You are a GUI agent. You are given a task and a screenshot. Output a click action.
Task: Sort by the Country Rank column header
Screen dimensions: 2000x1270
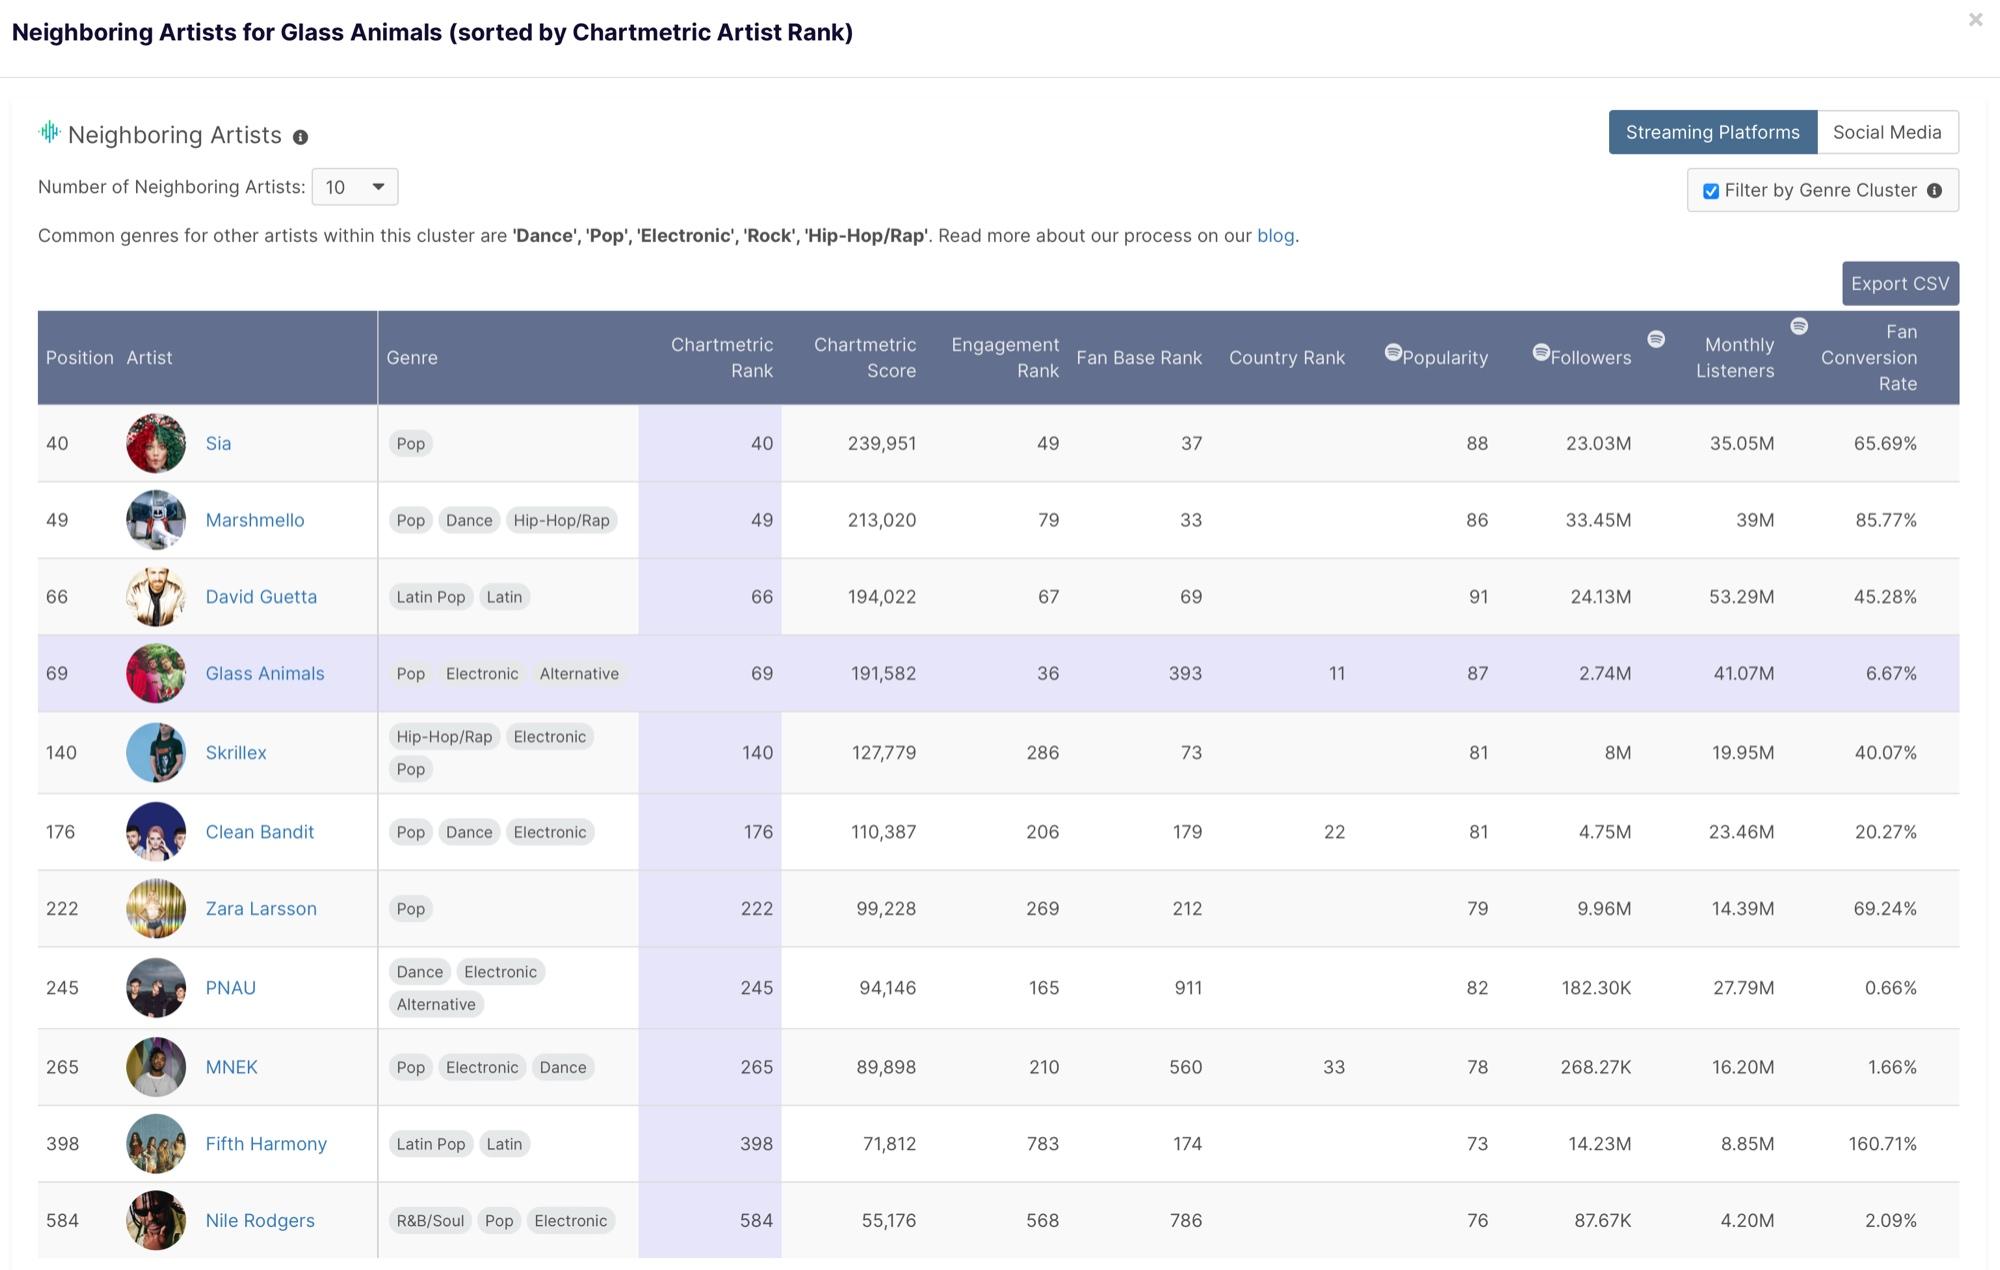tap(1287, 358)
